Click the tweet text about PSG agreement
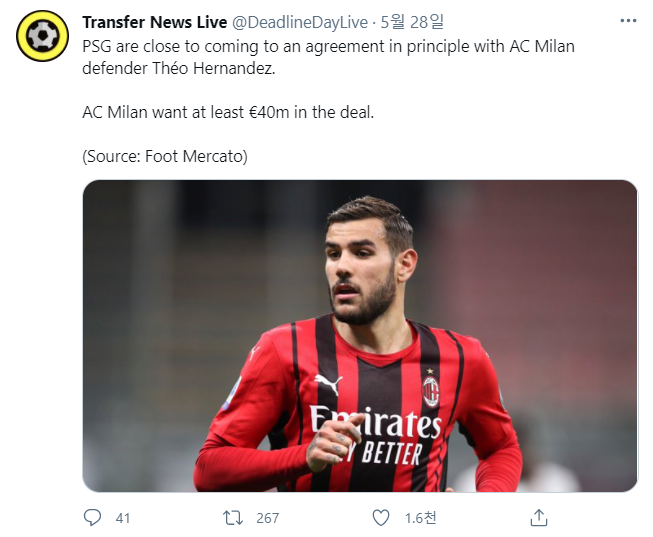Screen dimensions: 653x537 tap(328, 57)
